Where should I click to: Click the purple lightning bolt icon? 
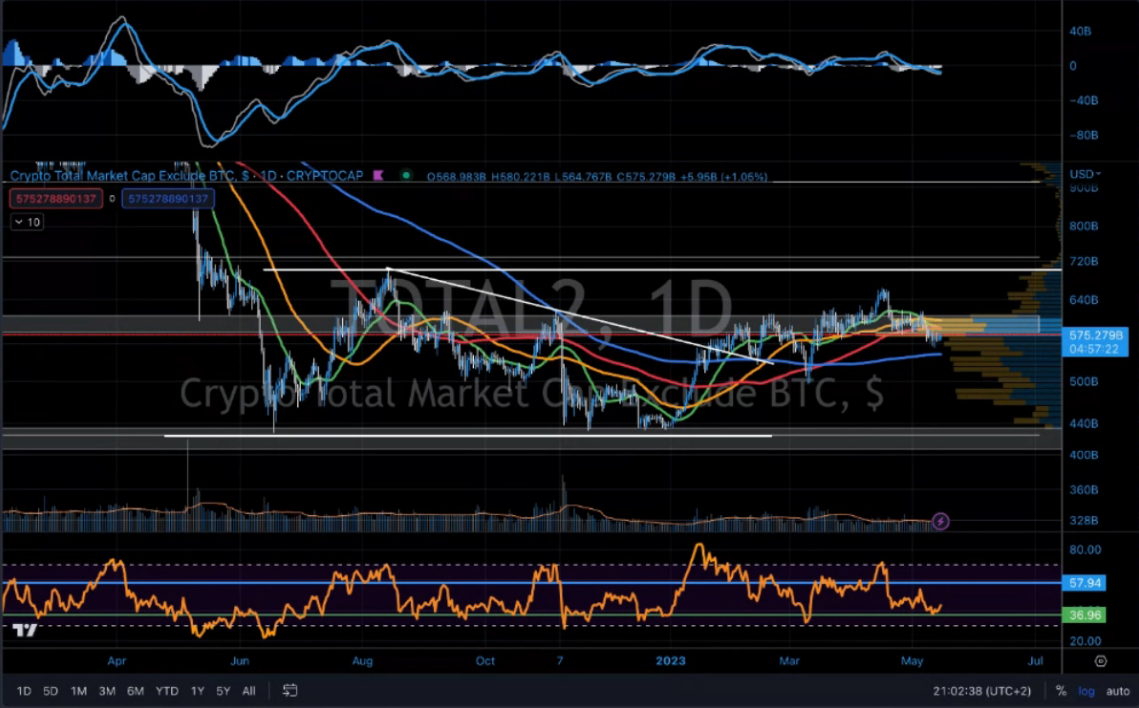[x=940, y=521]
